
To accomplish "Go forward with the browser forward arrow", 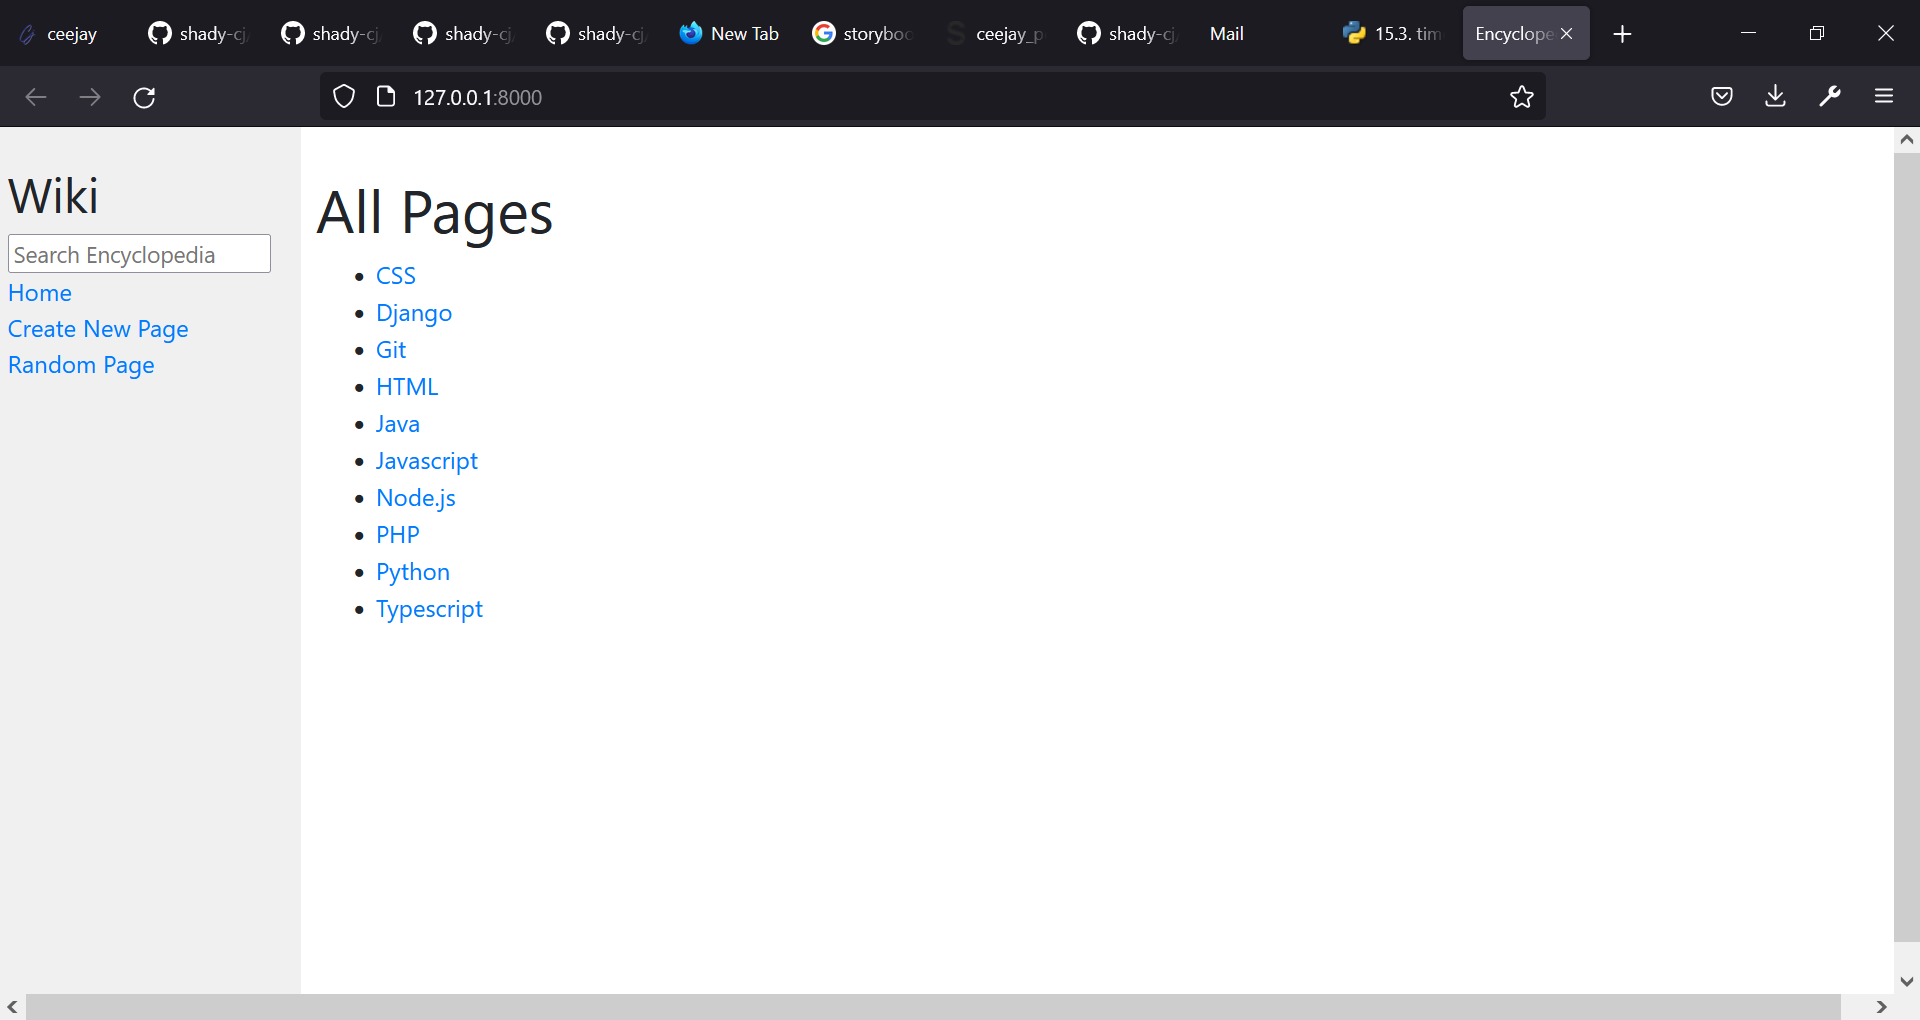I will tap(90, 97).
